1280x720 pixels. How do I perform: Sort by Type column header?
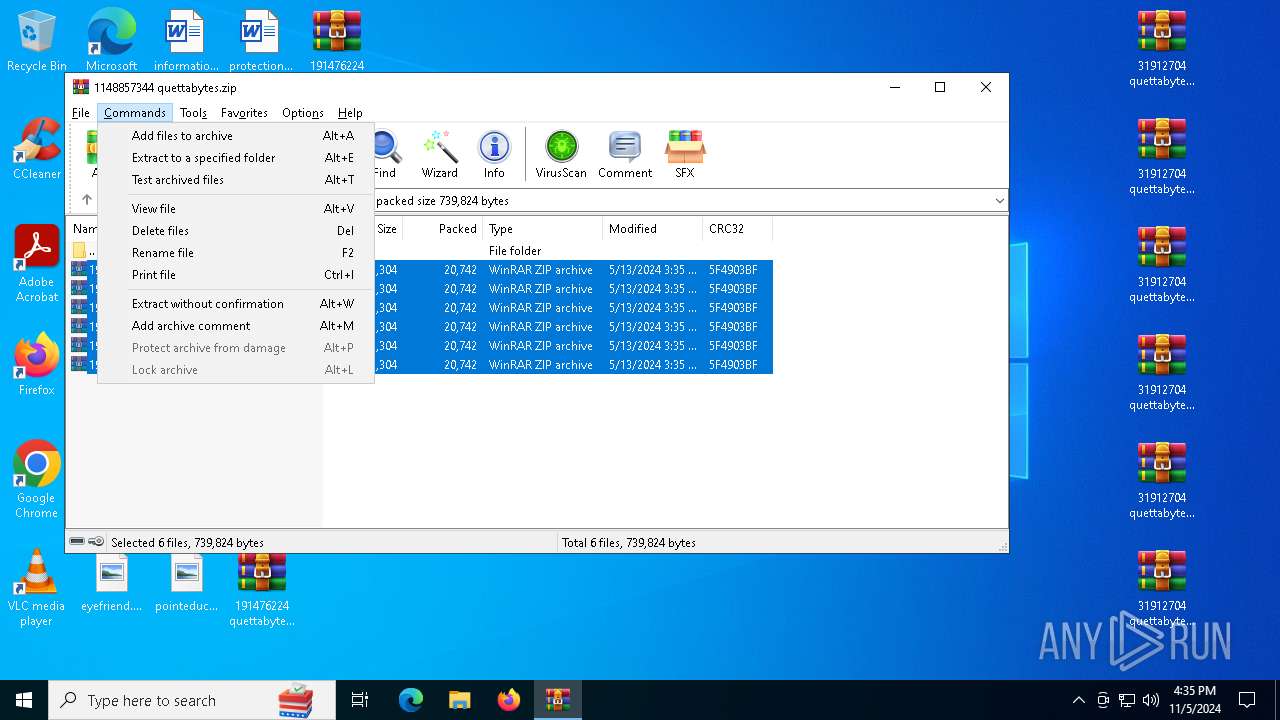(x=542, y=229)
